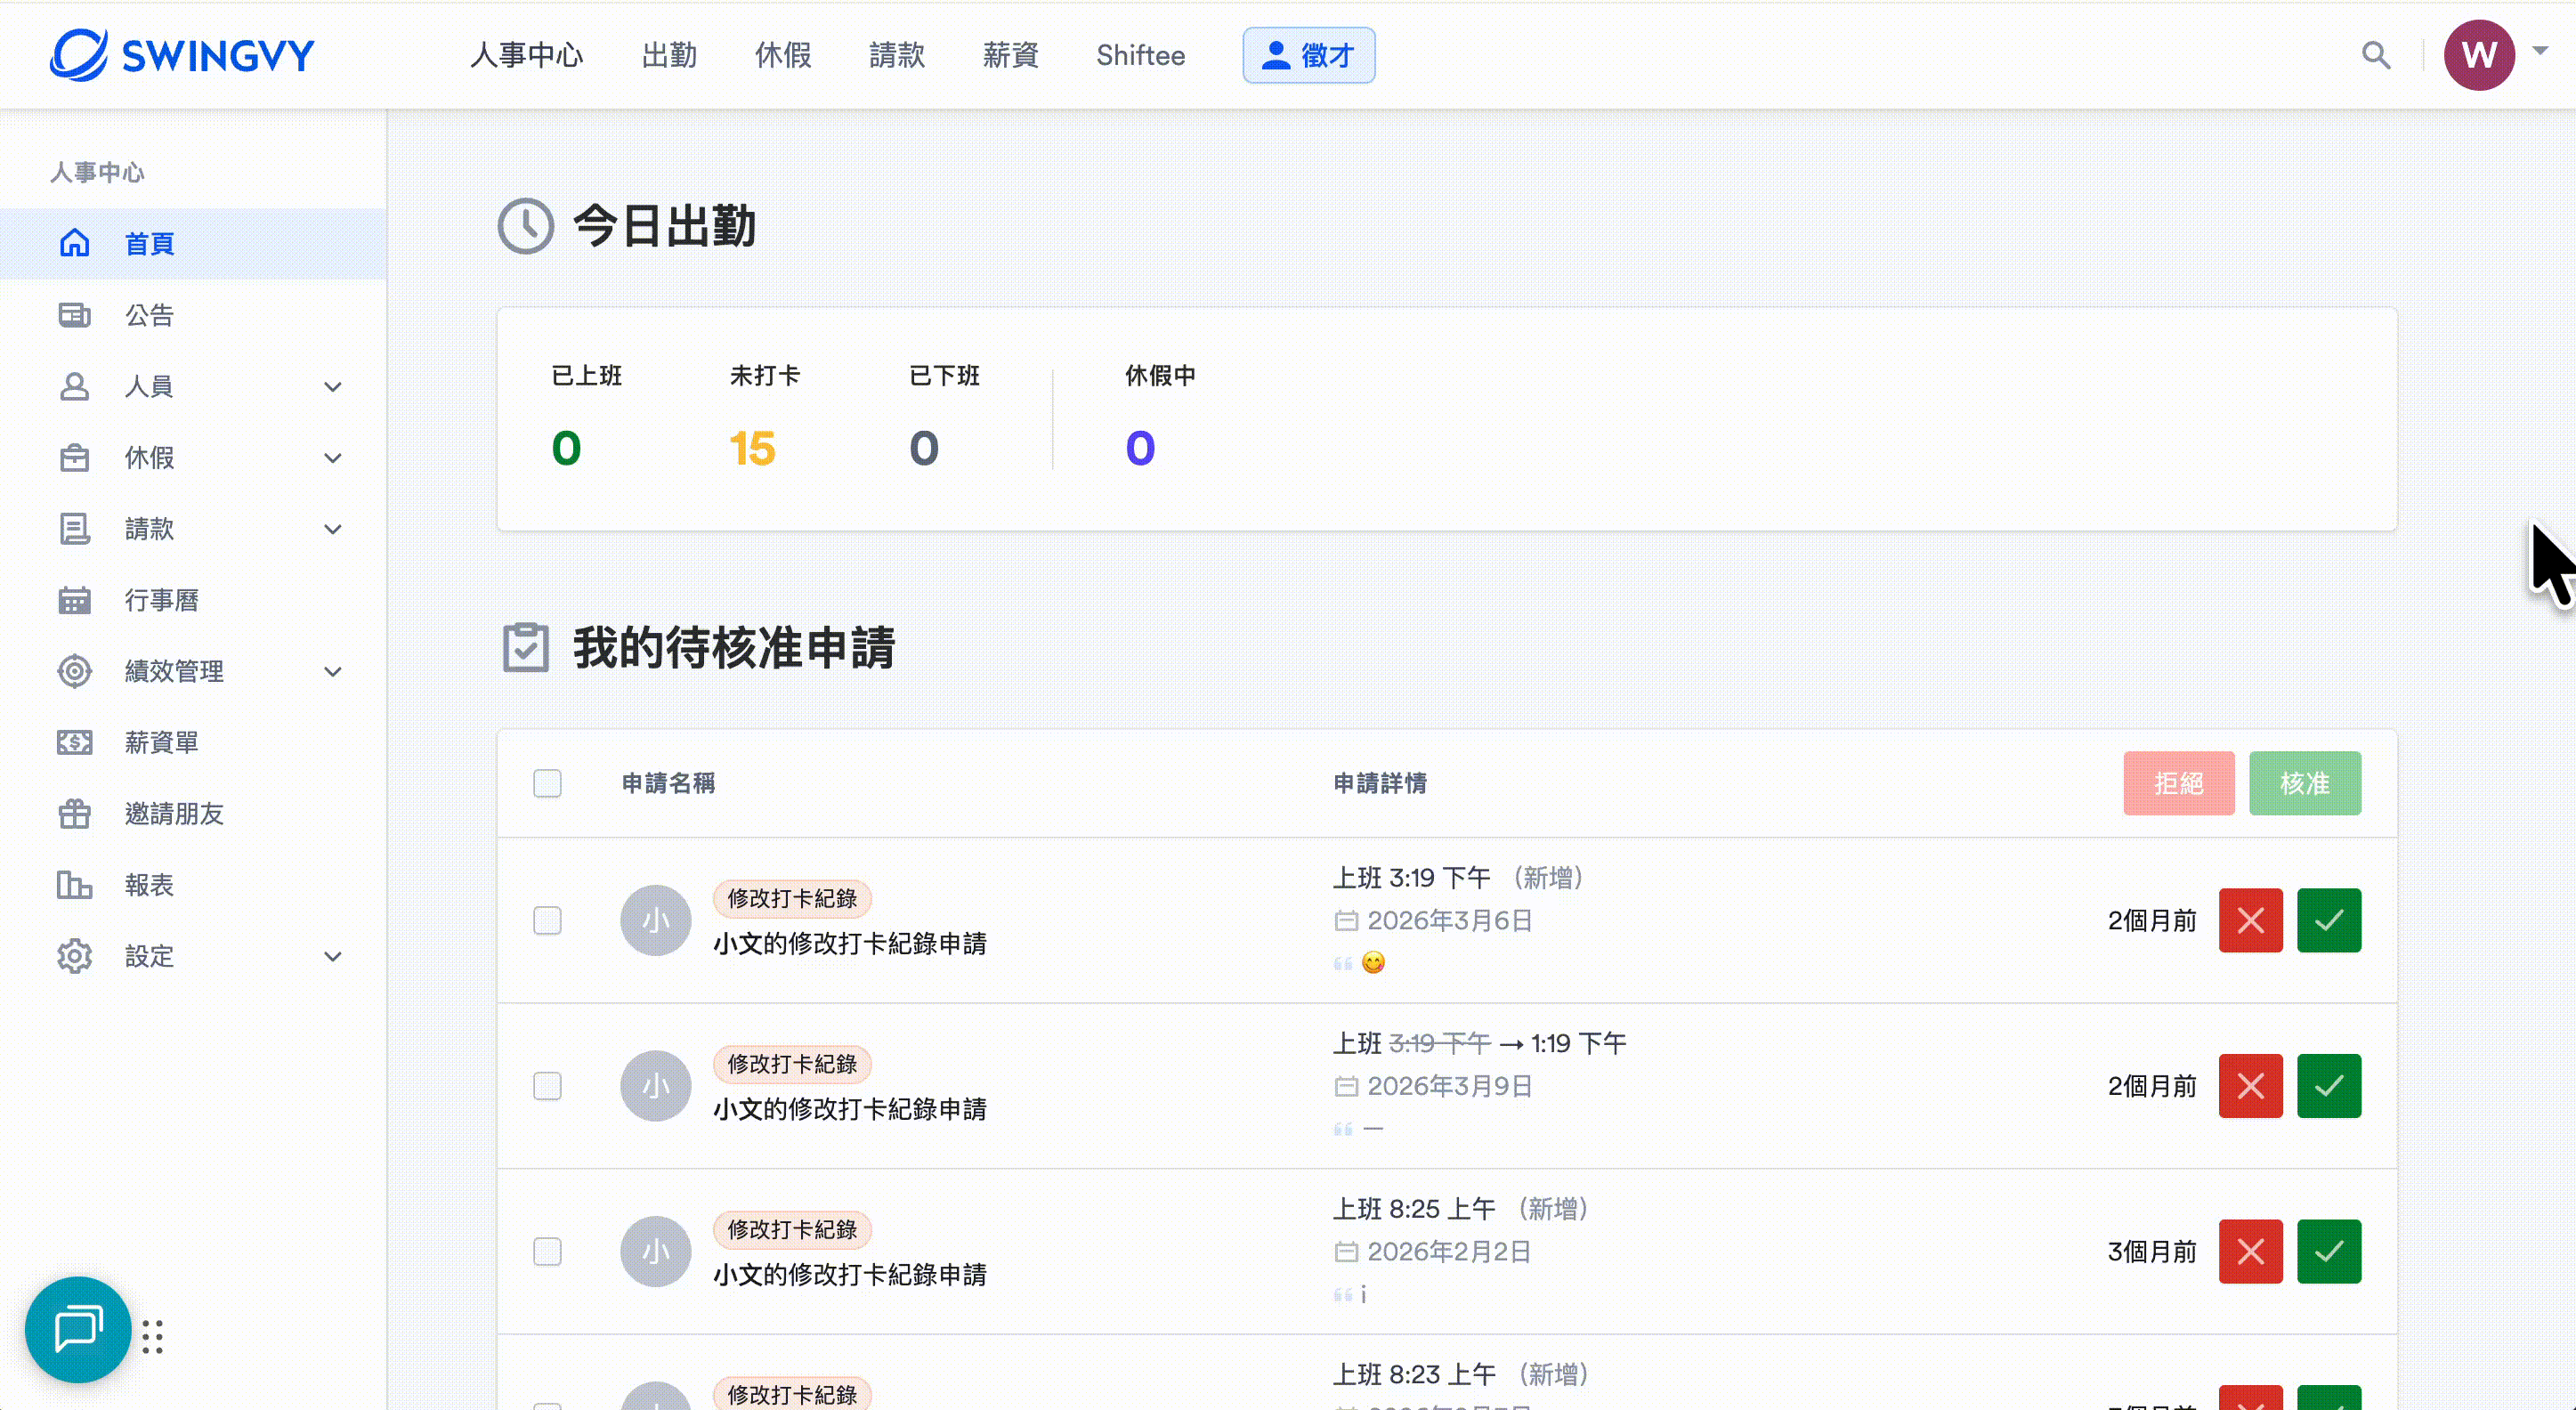Check the box for the 2026年3月6日 request
The image size is (2576, 1410).
pos(547,920)
